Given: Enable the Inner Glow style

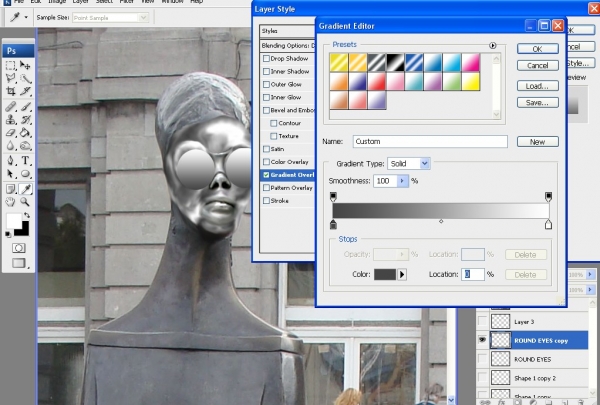Looking at the screenshot, I should click(x=266, y=98).
